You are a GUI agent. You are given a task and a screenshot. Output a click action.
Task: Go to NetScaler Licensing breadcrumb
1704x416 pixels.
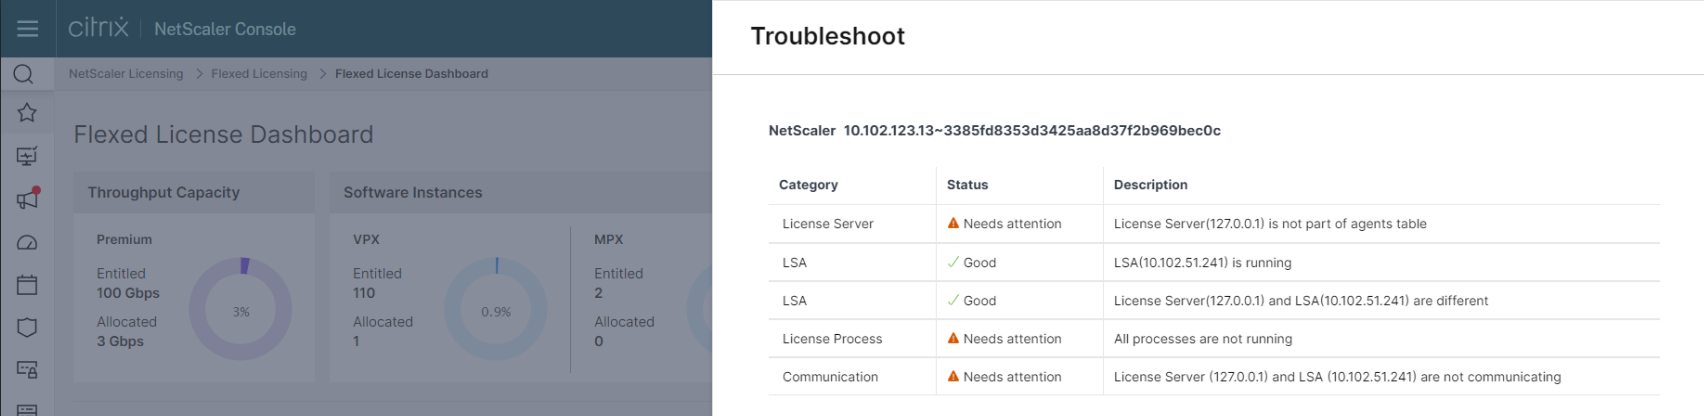pos(126,74)
